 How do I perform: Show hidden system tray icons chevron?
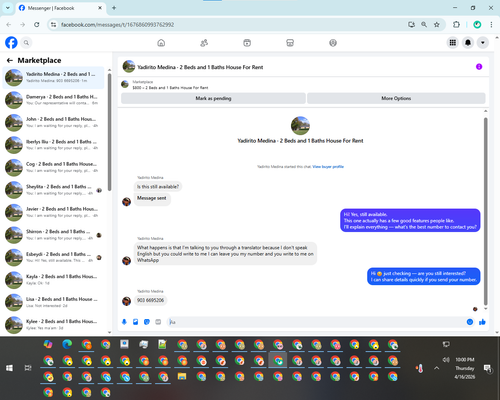pyautogui.click(x=437, y=368)
